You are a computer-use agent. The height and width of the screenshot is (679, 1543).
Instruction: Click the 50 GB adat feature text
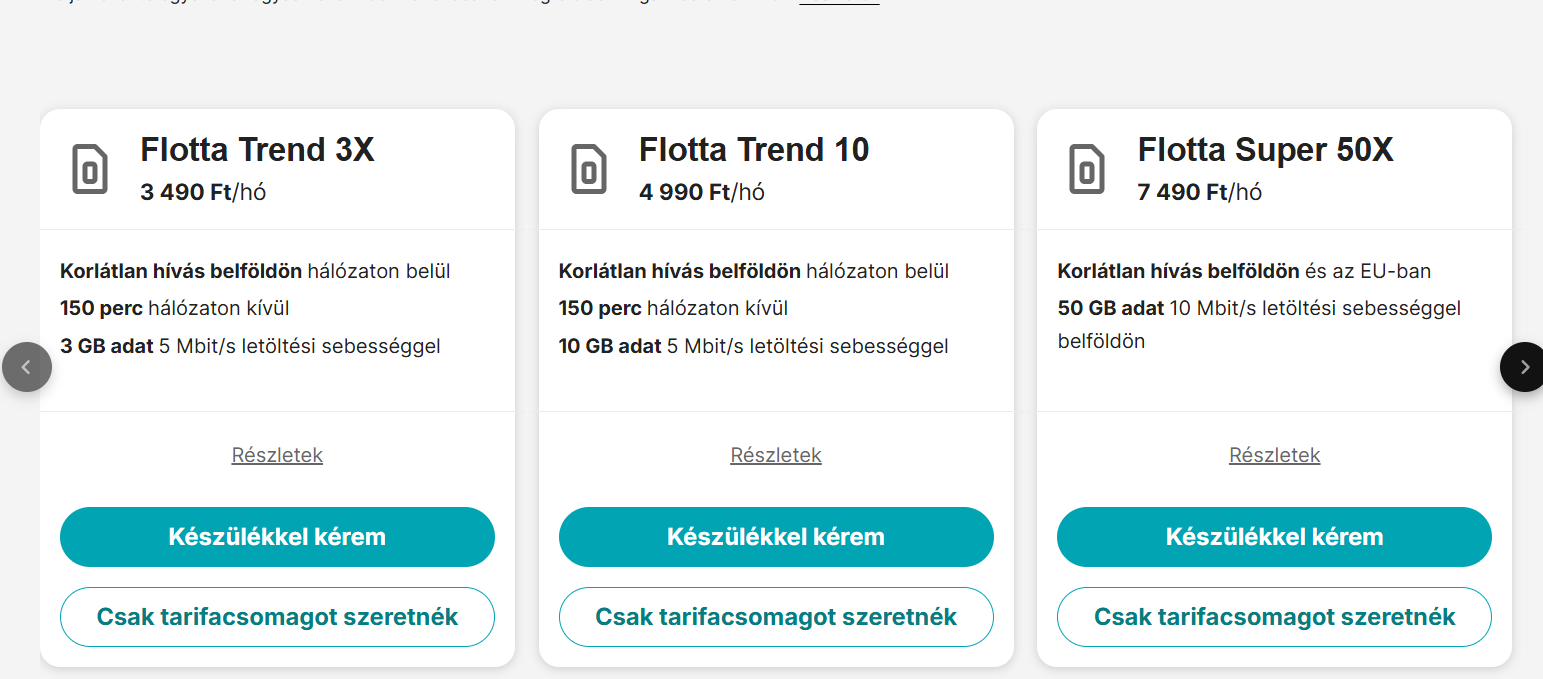pos(1111,308)
